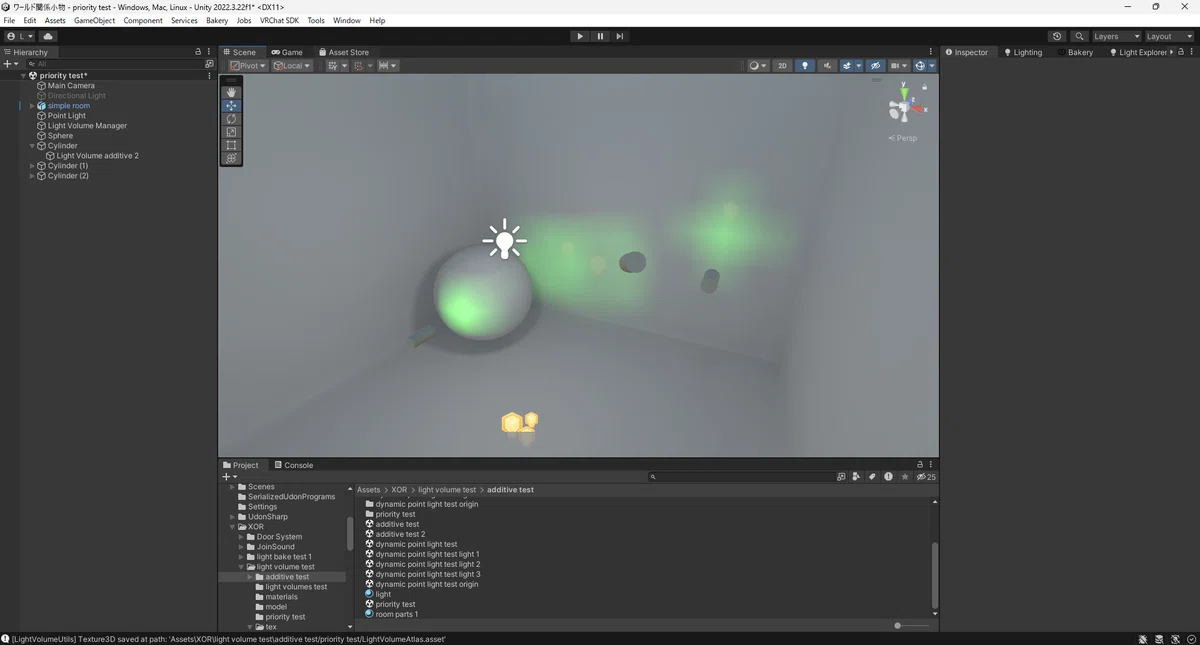Toggle Project panel lock

click(920, 465)
